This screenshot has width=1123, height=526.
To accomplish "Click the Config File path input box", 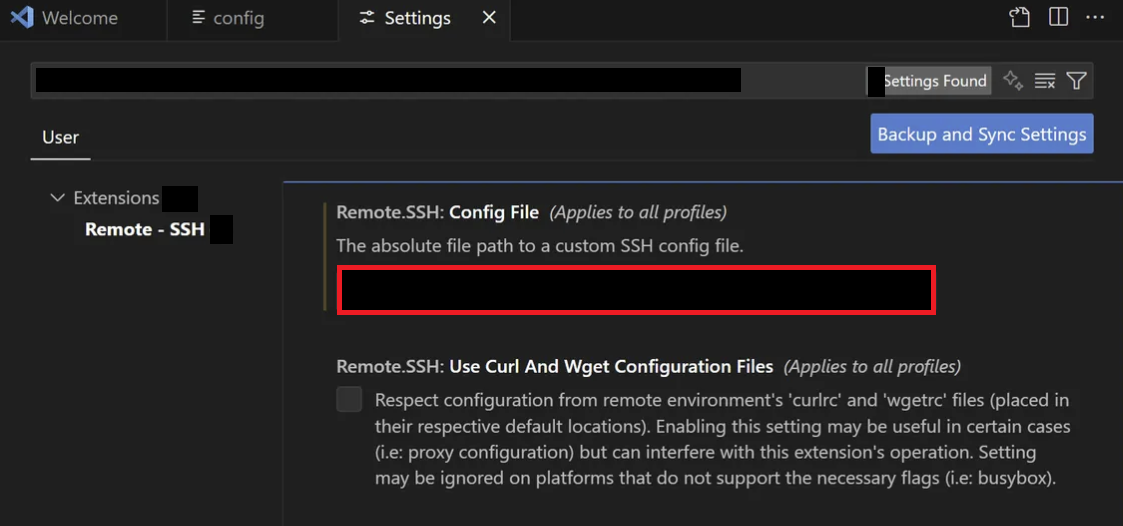I will [x=636, y=290].
